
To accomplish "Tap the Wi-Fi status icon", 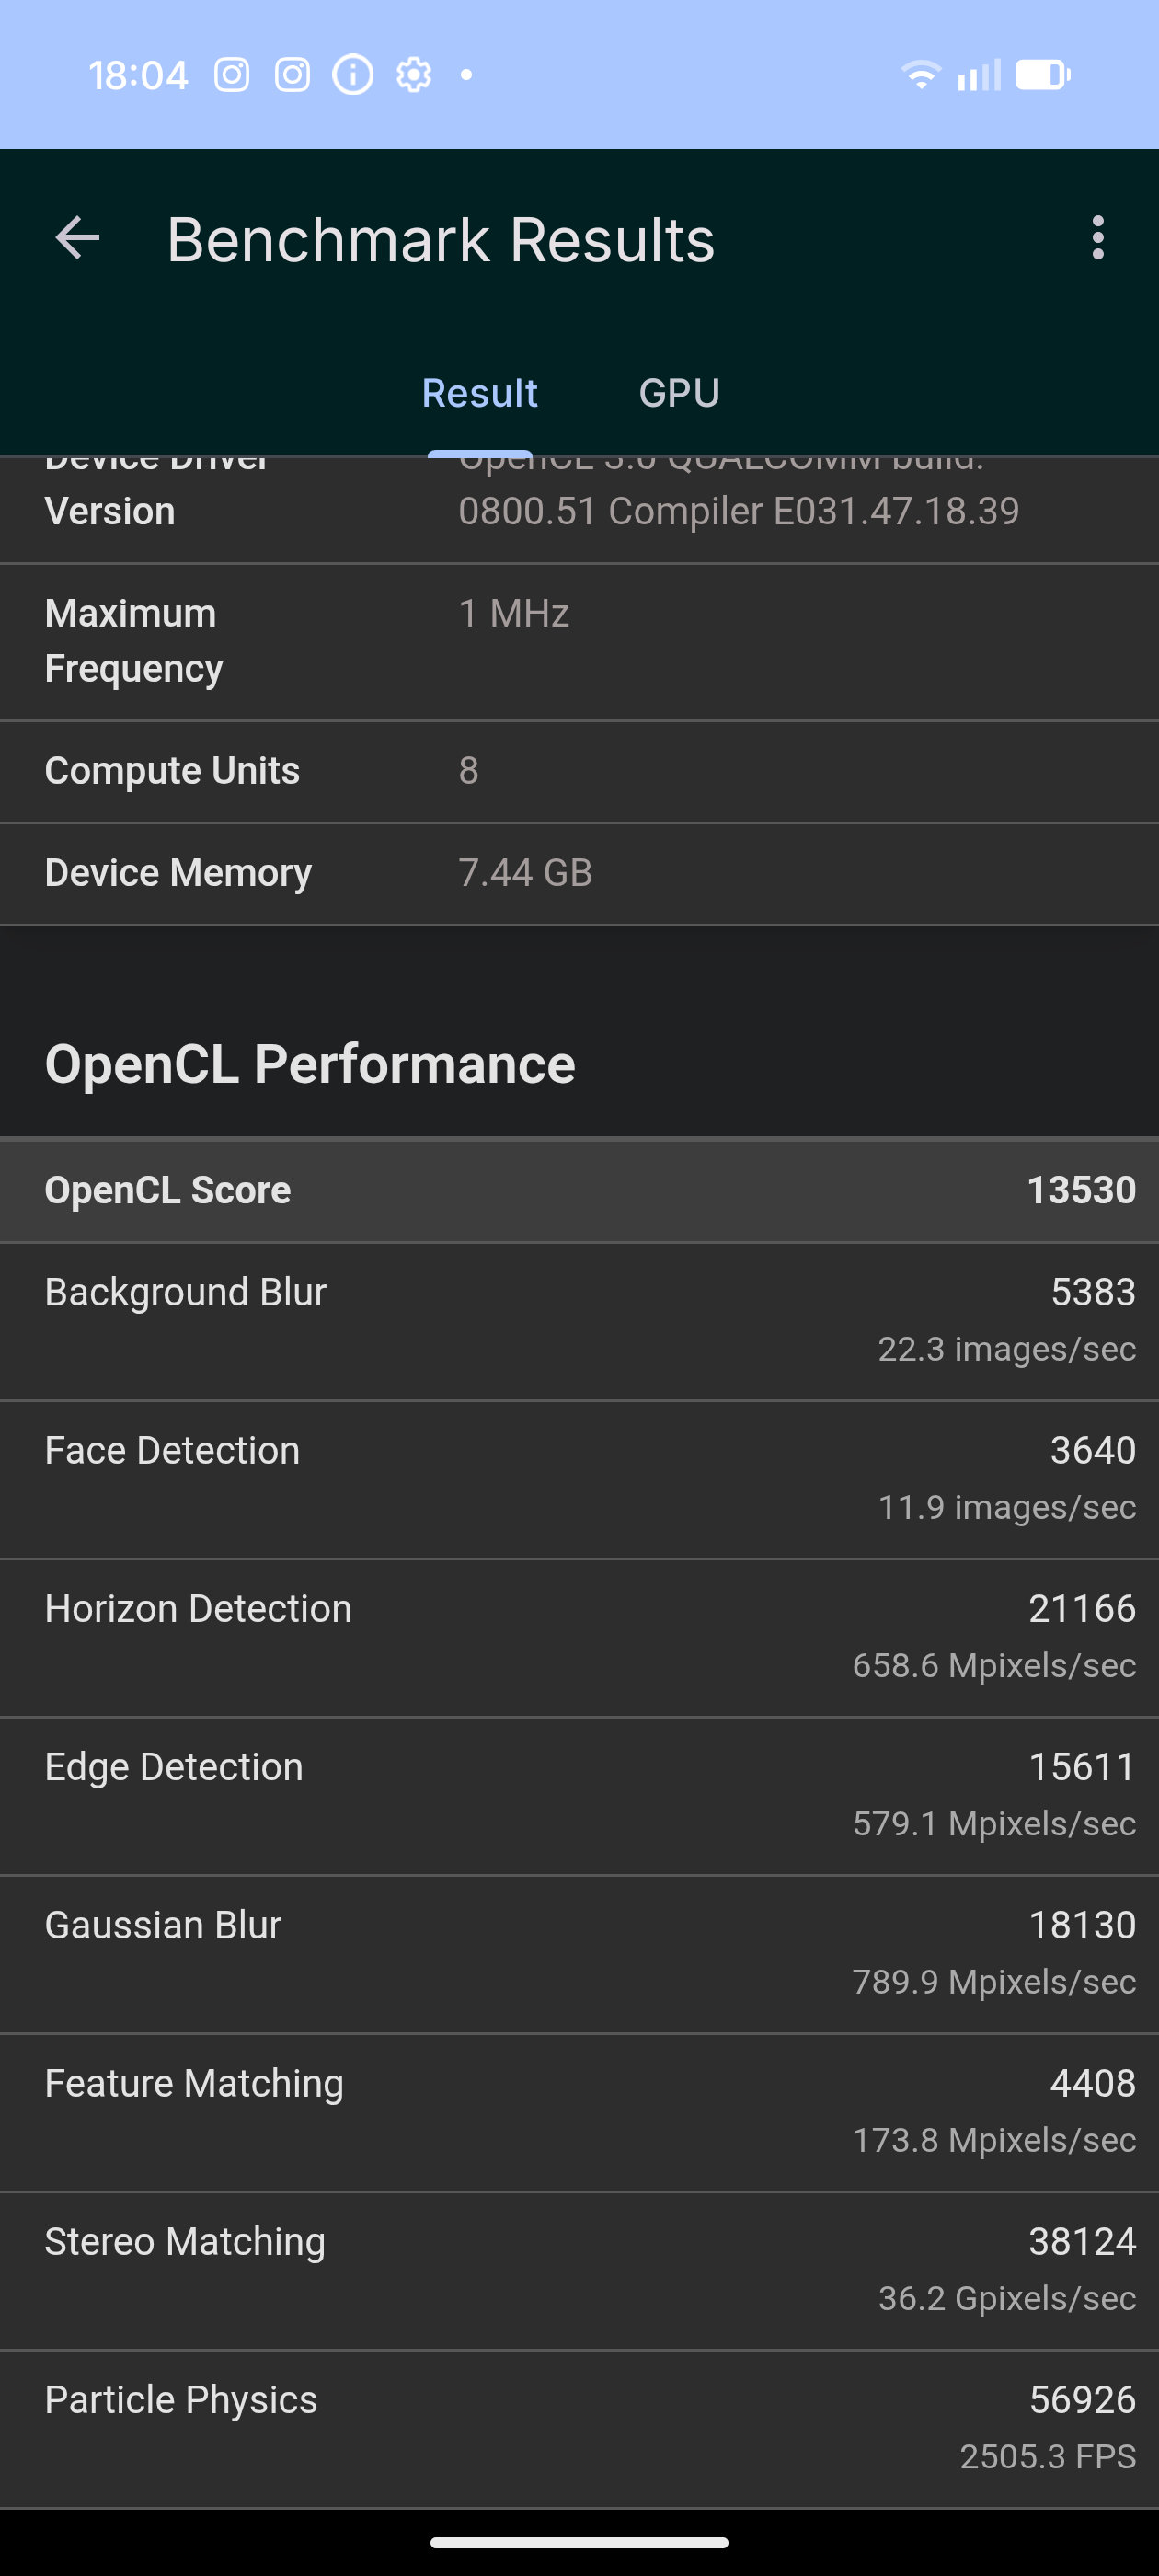I will tap(920, 75).
